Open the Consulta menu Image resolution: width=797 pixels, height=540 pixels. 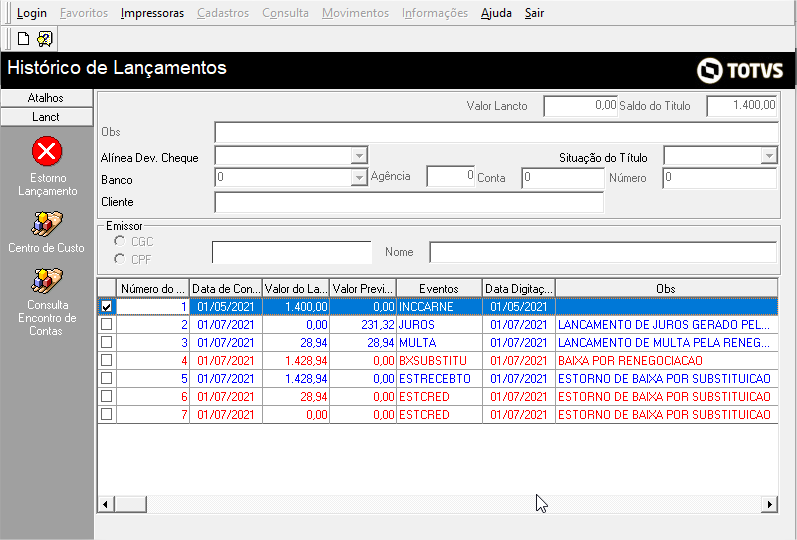click(285, 13)
